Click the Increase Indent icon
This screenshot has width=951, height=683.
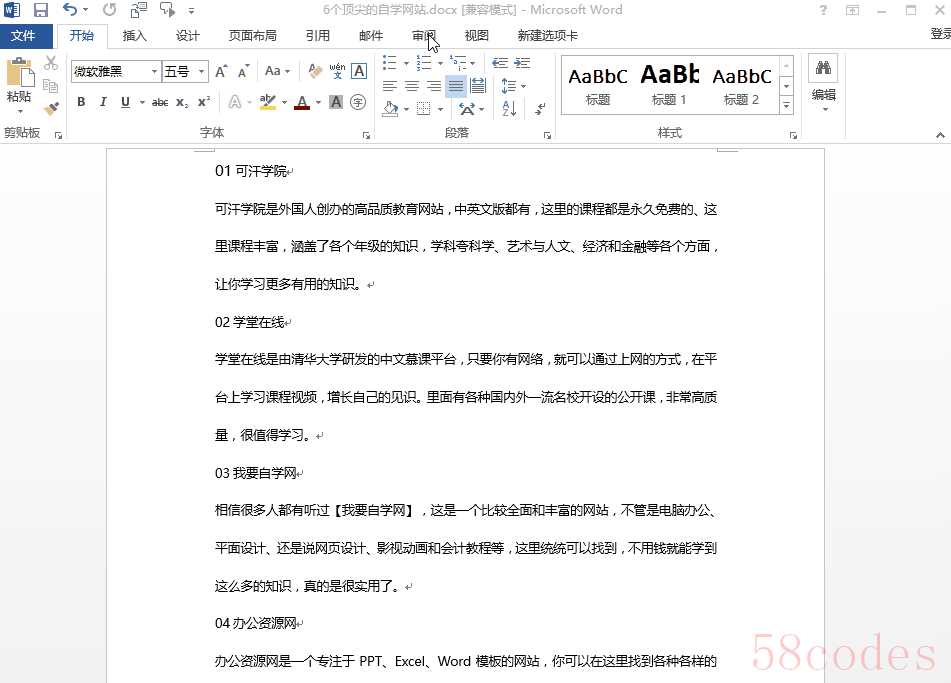522,62
